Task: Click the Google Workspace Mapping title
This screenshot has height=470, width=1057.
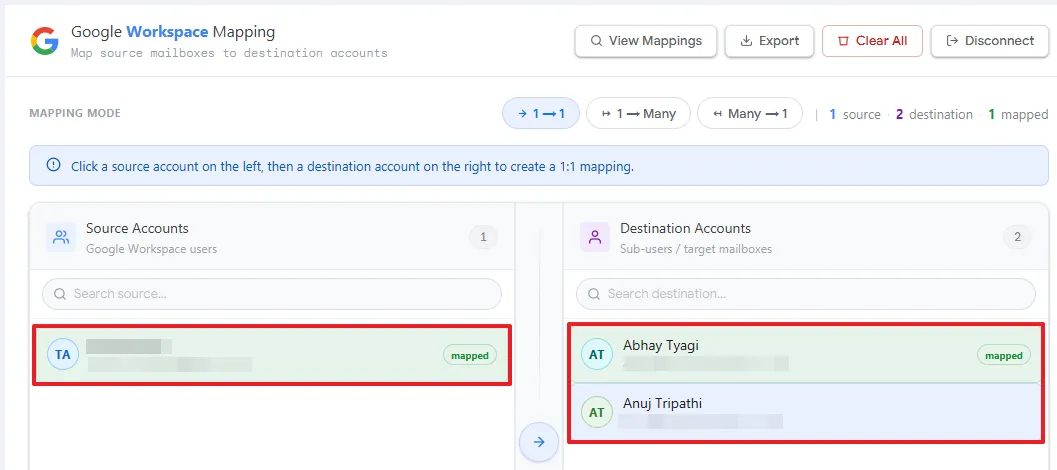Action: pyautogui.click(x=173, y=32)
